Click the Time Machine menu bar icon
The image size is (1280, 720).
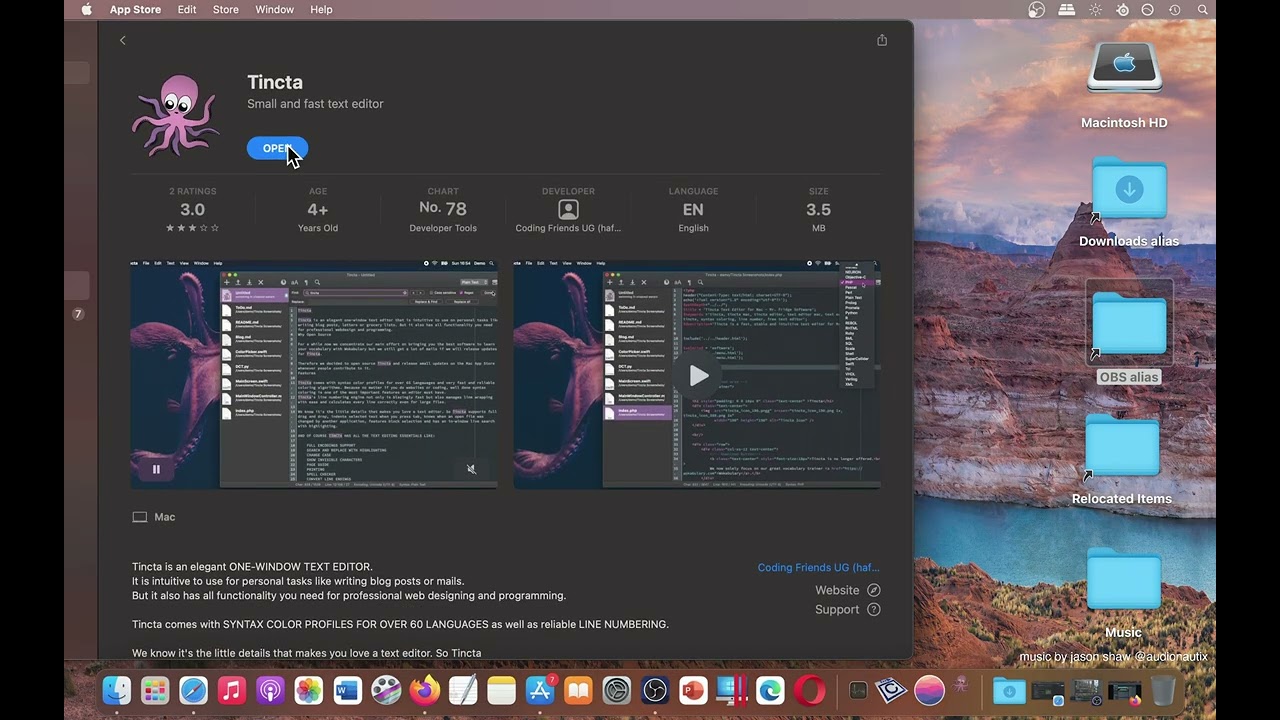point(1175,9)
